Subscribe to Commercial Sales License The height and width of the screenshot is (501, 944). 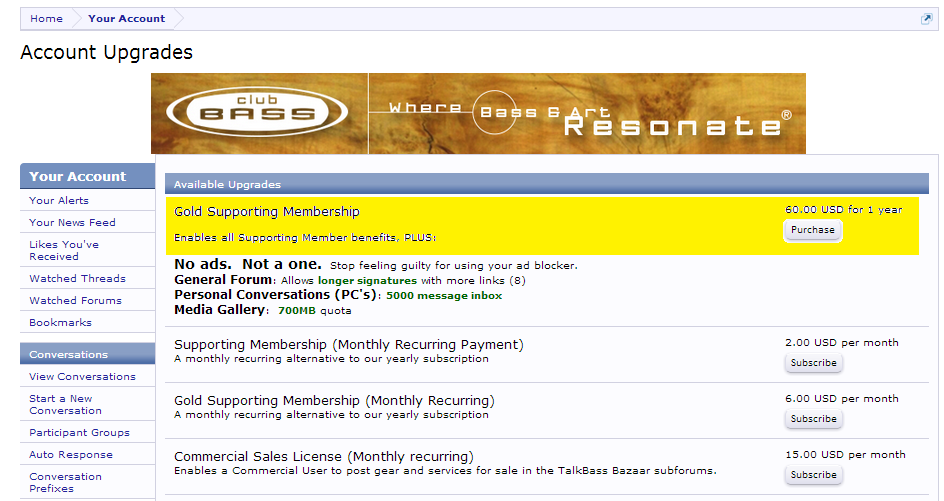813,475
